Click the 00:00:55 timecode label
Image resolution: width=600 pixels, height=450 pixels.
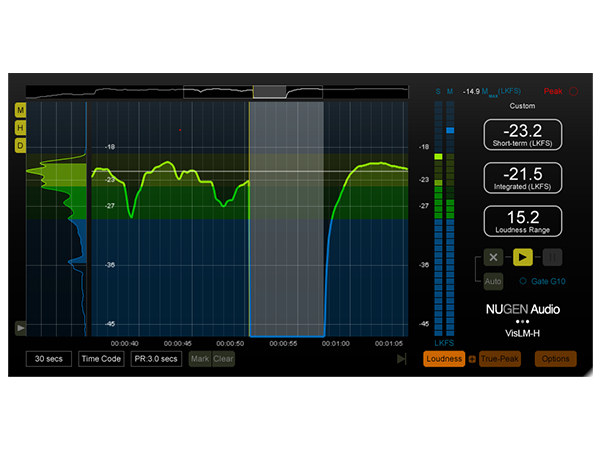(283, 344)
